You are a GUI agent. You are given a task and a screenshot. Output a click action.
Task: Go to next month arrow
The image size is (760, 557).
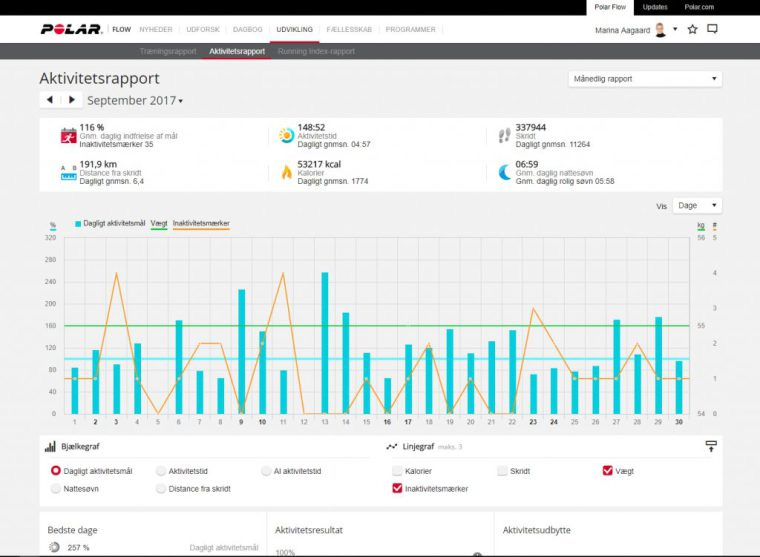[72, 100]
